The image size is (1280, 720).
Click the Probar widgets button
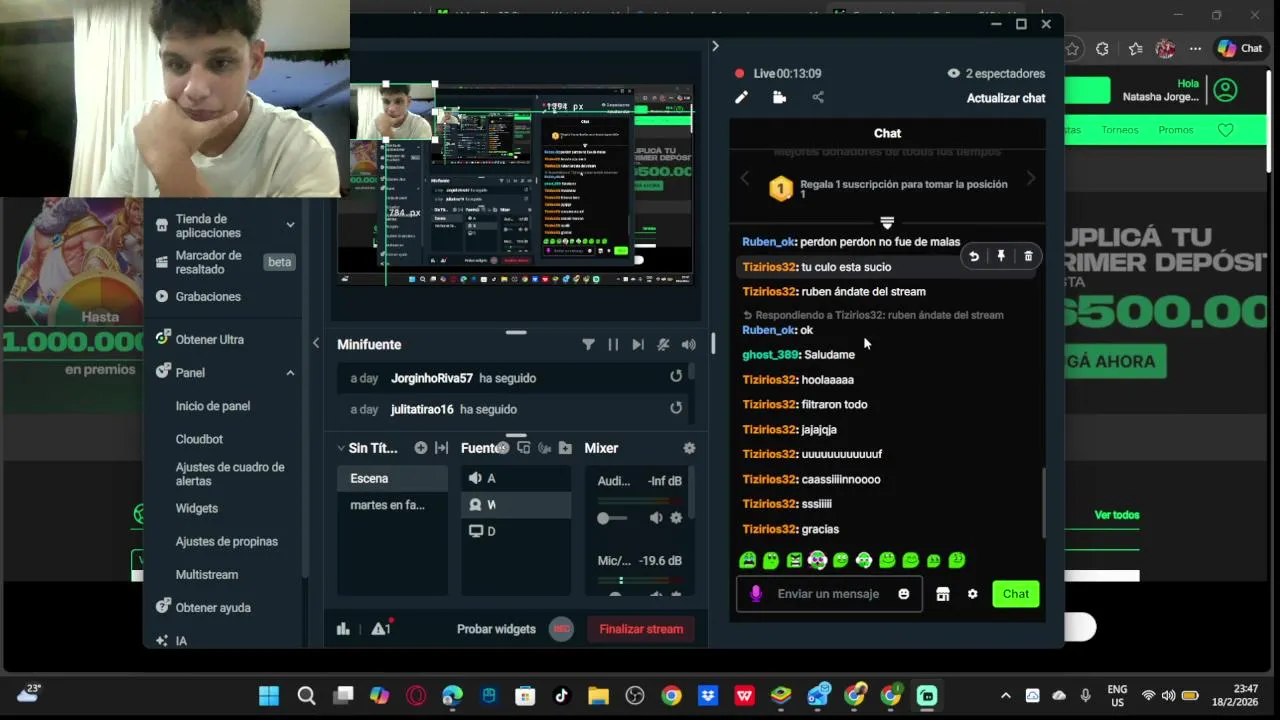pos(496,629)
